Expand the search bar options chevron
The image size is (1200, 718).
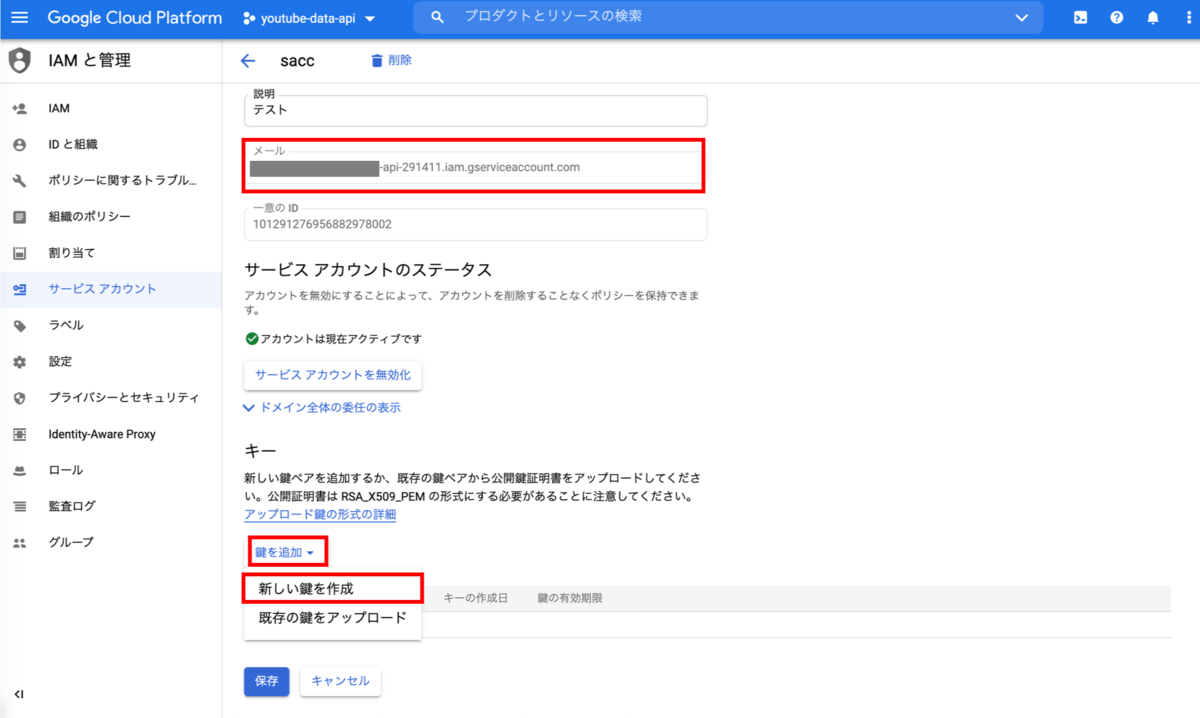click(x=1022, y=17)
